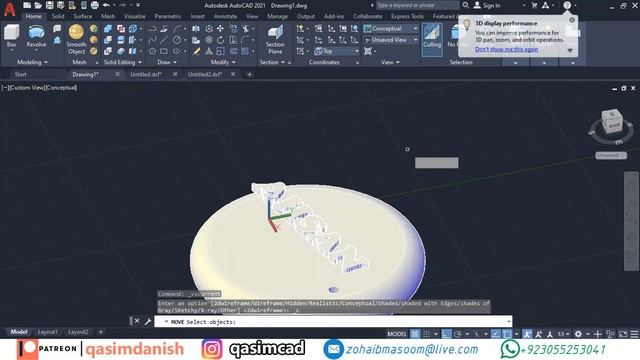Click the Autodesk App Store cart icon
The image size is (640, 360).
point(534,5)
